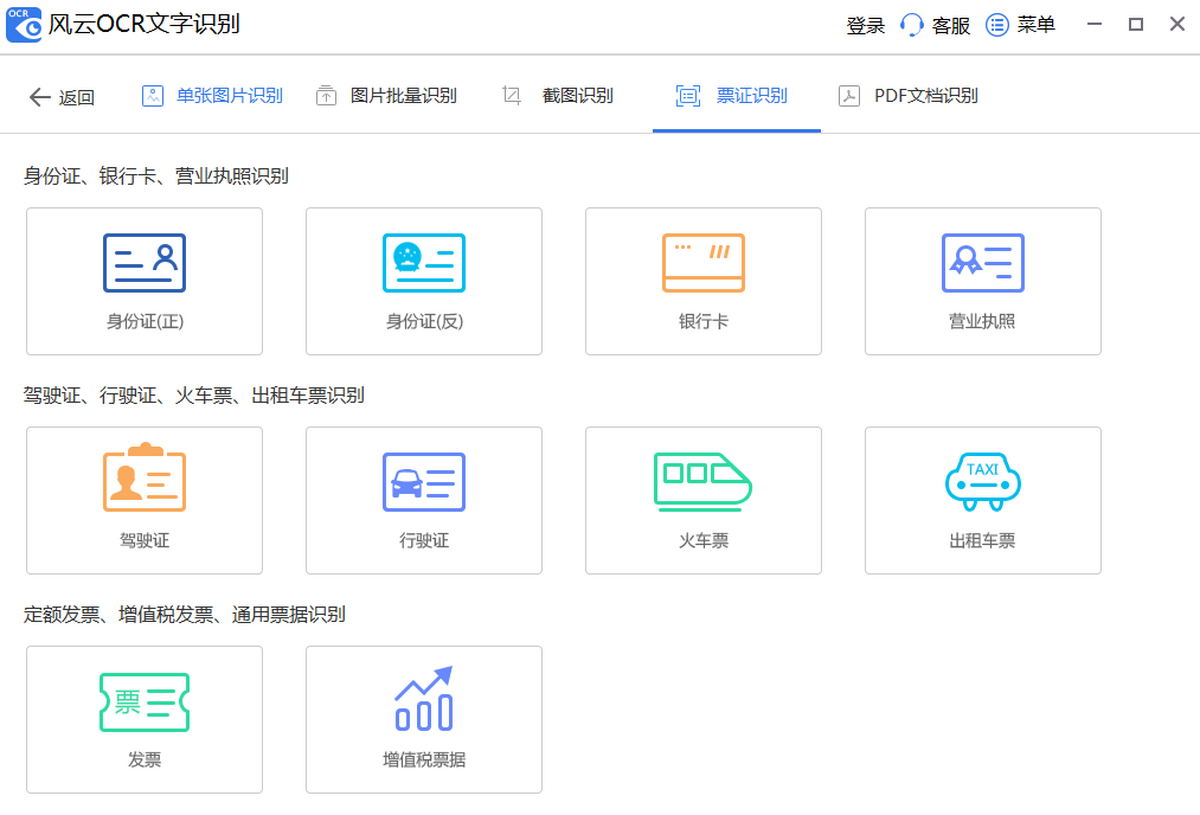Switch to the 图片批量识别 tab

(x=386, y=96)
